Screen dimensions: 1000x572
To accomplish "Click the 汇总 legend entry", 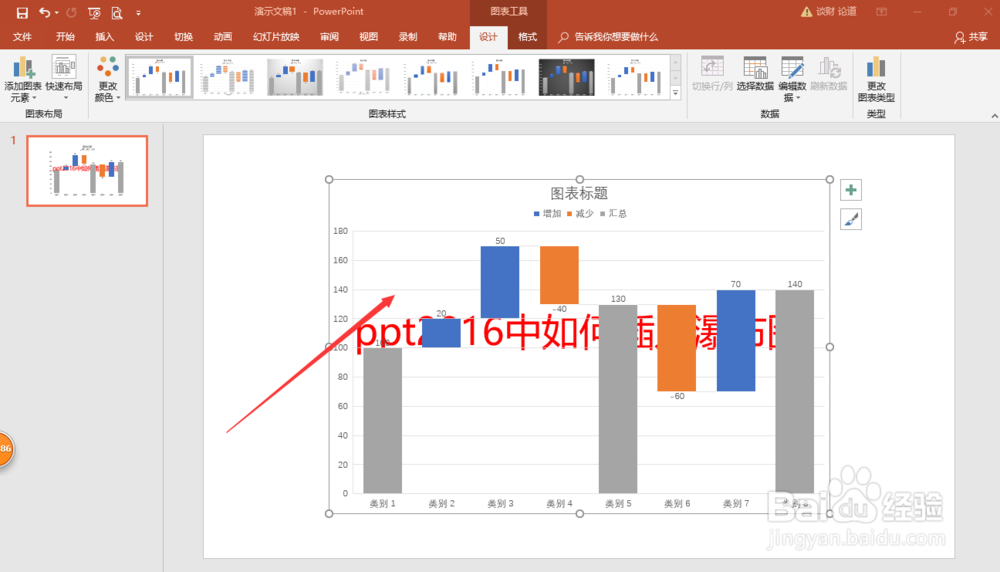I will pyautogui.click(x=613, y=214).
